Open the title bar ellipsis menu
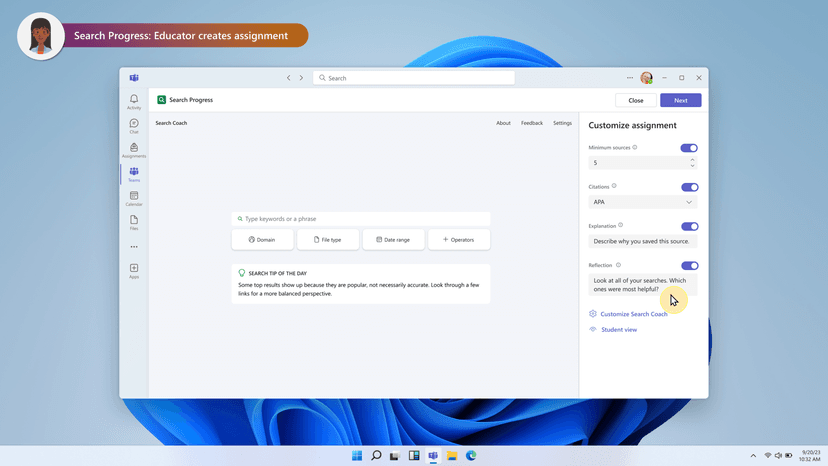 [630, 78]
